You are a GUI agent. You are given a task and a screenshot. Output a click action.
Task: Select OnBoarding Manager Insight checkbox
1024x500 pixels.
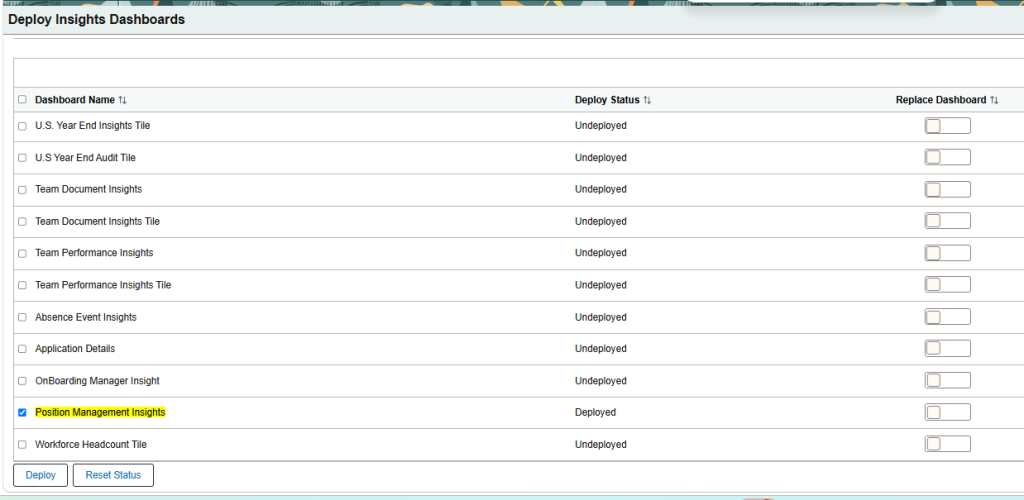[x=22, y=381]
